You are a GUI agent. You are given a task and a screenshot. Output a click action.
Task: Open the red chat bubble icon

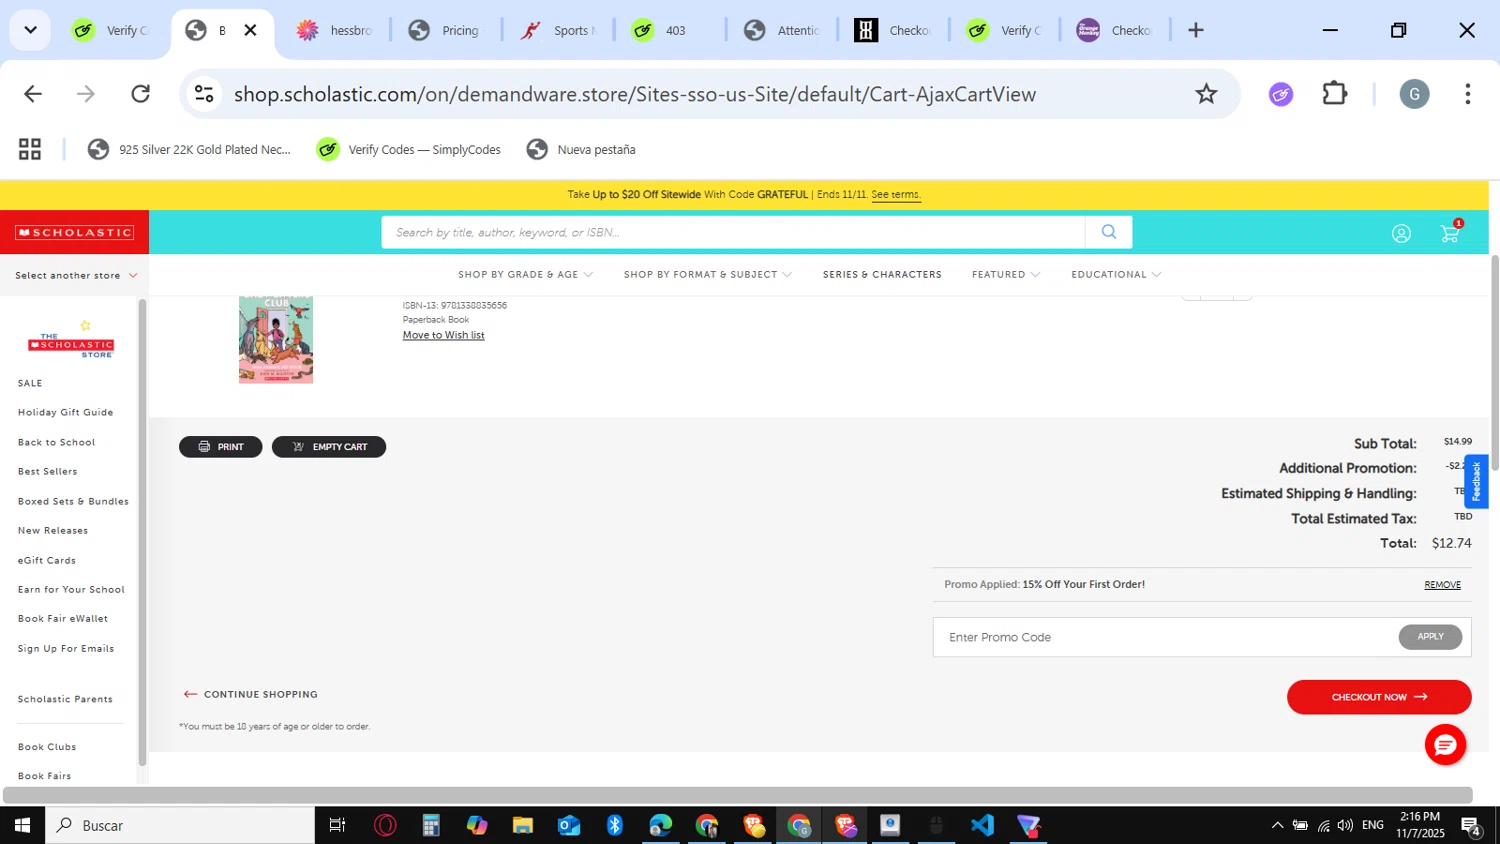pyautogui.click(x=1445, y=745)
